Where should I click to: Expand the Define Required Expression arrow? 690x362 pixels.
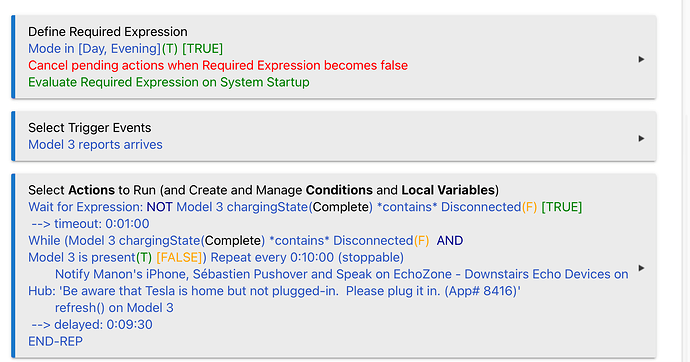pyautogui.click(x=641, y=59)
